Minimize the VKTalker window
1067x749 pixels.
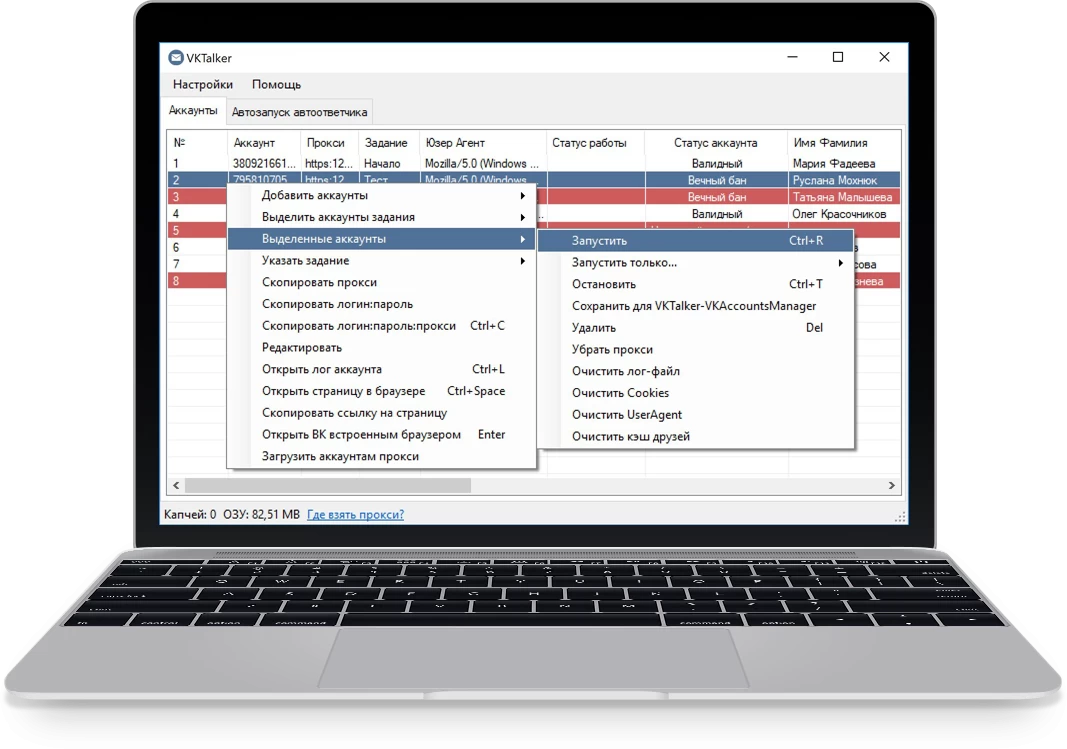792,57
